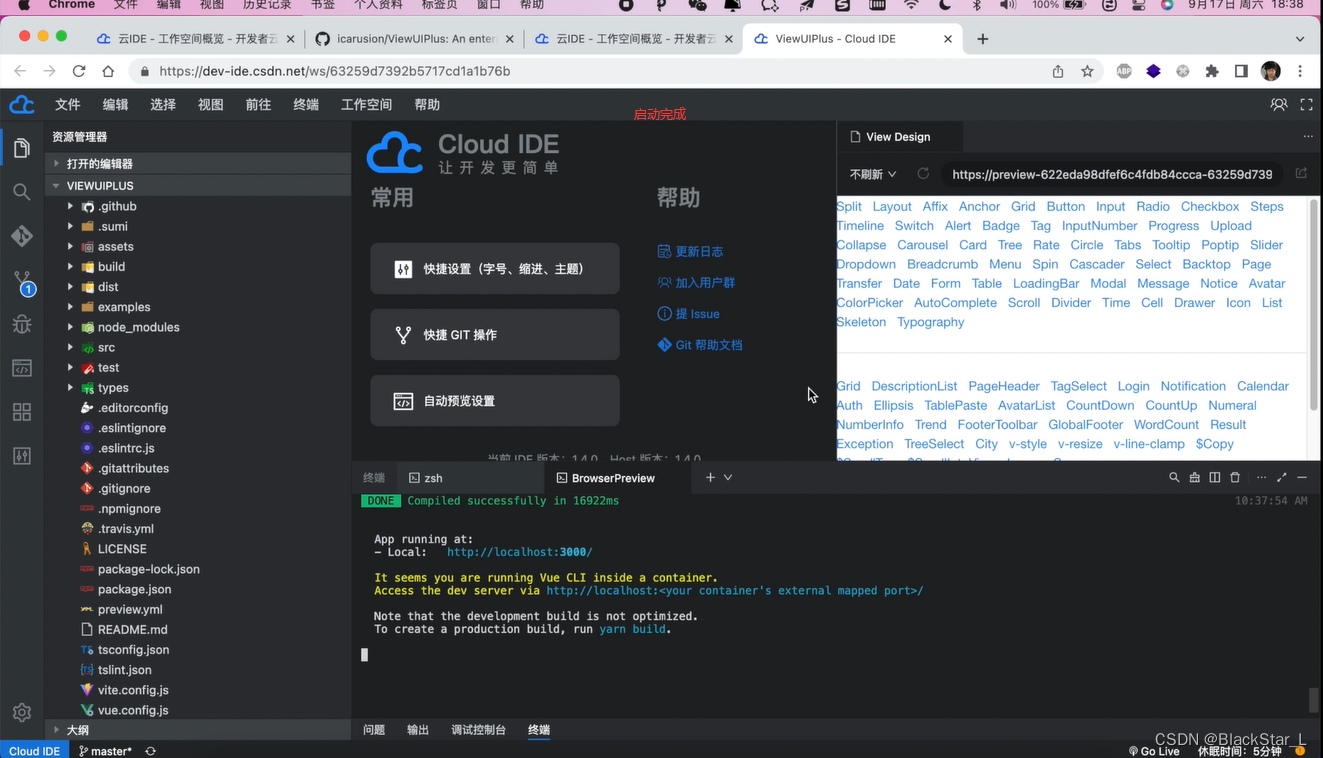Open the Button component link in preview
The height and width of the screenshot is (758, 1323).
(x=1065, y=206)
